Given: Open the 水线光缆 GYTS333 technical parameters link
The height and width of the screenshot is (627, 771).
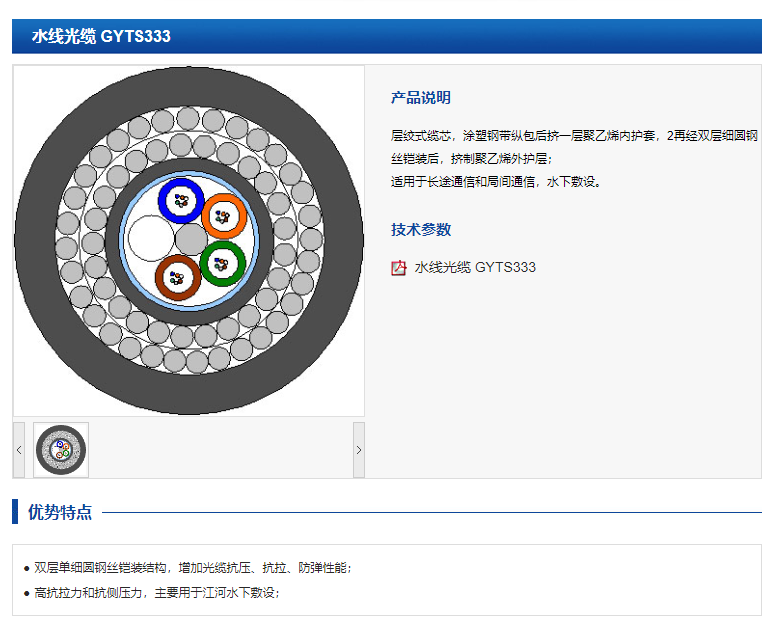Looking at the screenshot, I should pos(475,267).
